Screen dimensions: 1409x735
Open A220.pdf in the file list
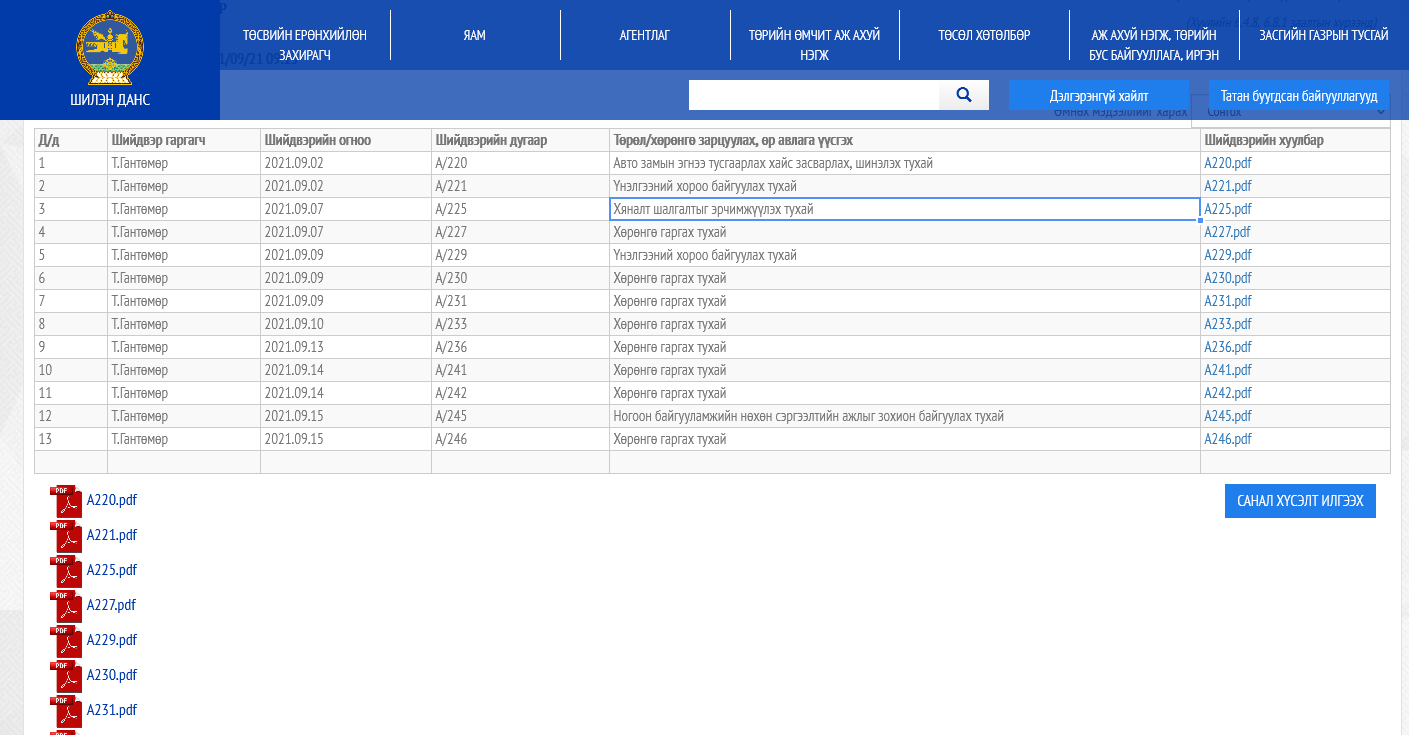[112, 500]
